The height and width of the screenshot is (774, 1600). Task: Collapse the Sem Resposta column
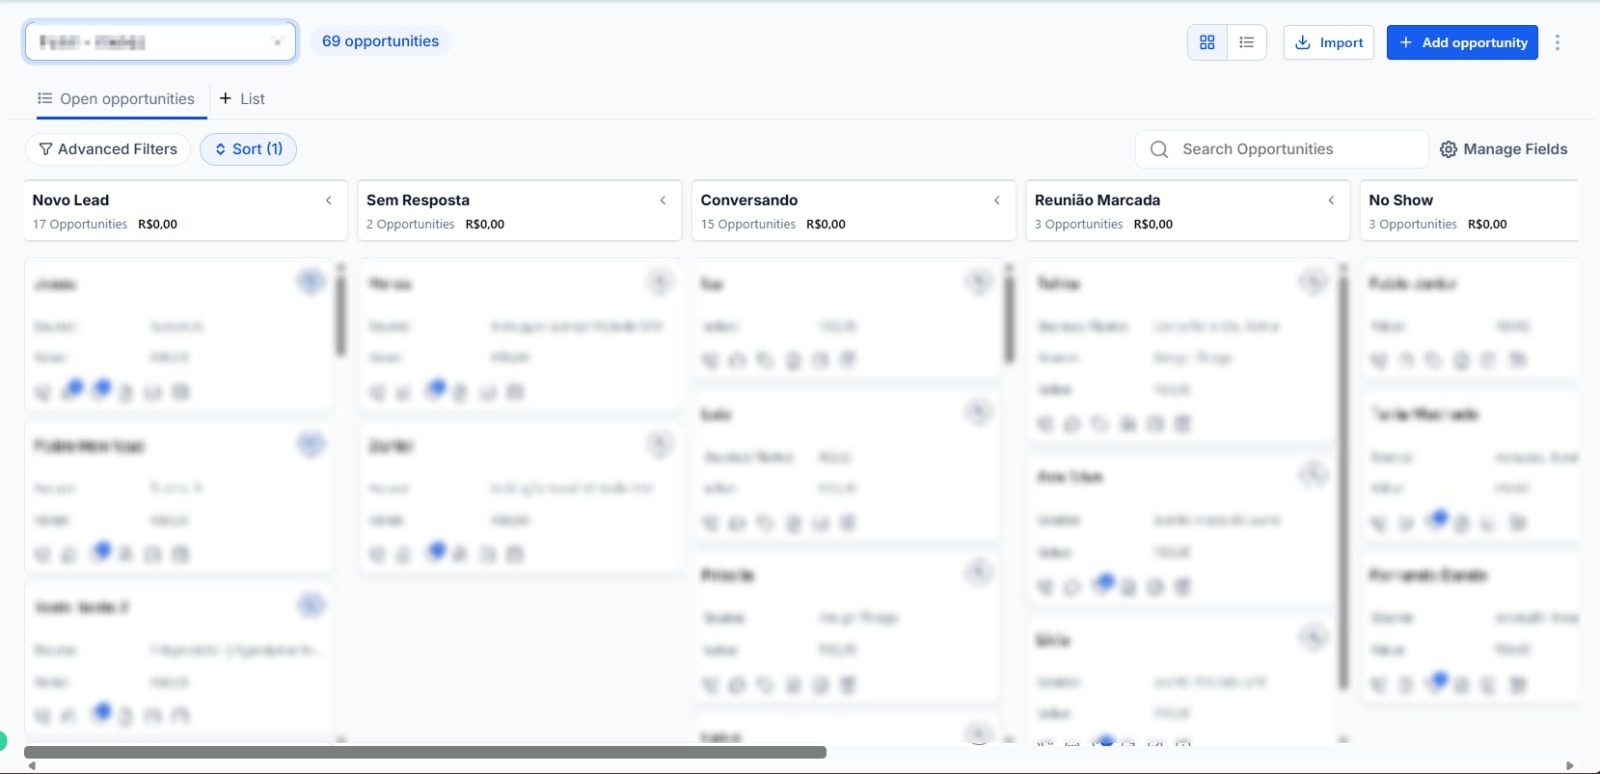(x=662, y=200)
